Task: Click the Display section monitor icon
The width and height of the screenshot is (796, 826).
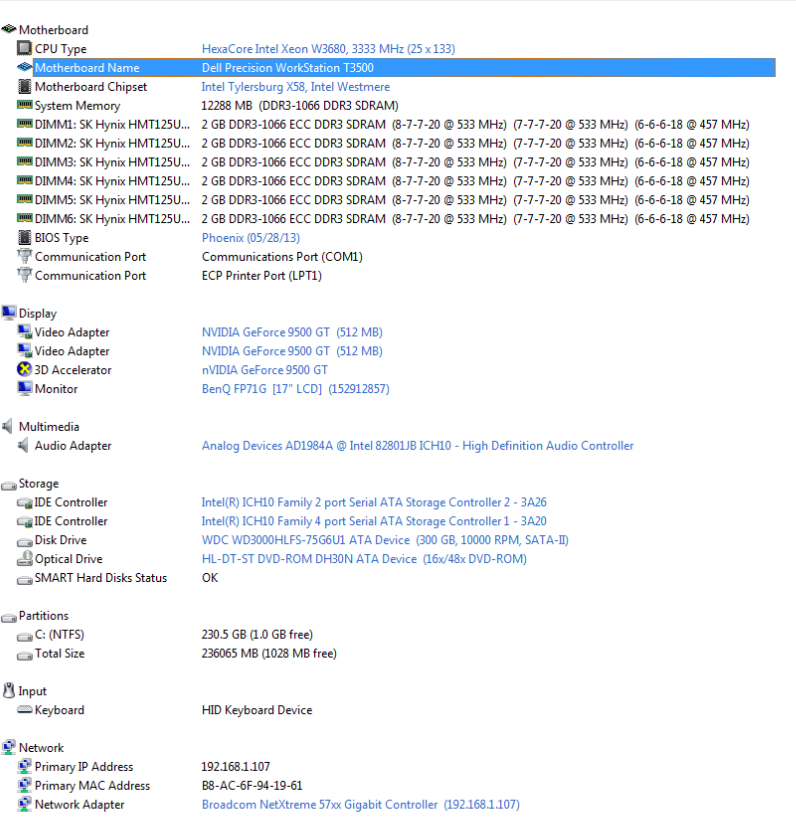Action: click(9, 313)
